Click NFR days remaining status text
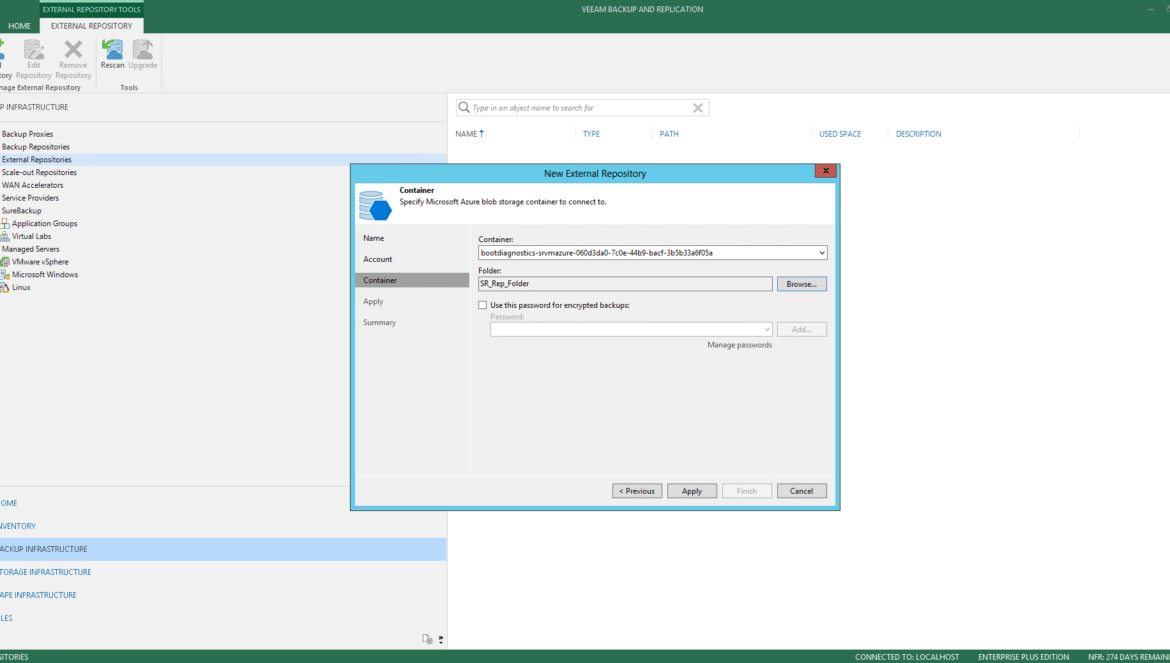1170x663 pixels. (1128, 657)
